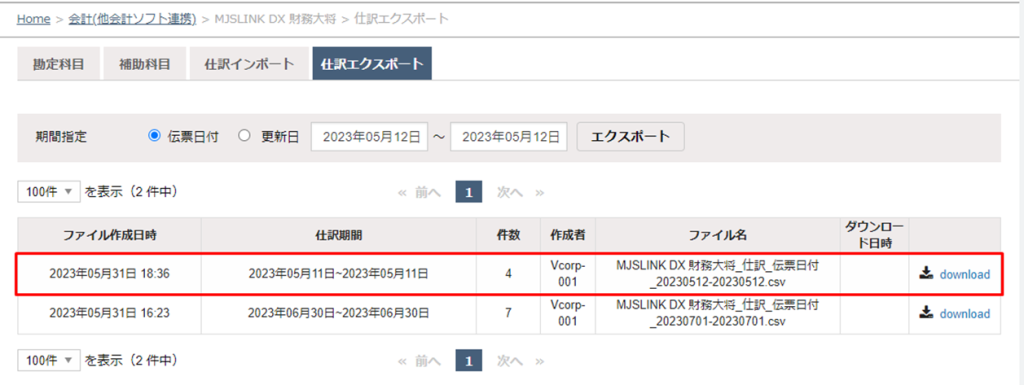Click the count value 7
The image size is (1024, 385).
tap(508, 314)
